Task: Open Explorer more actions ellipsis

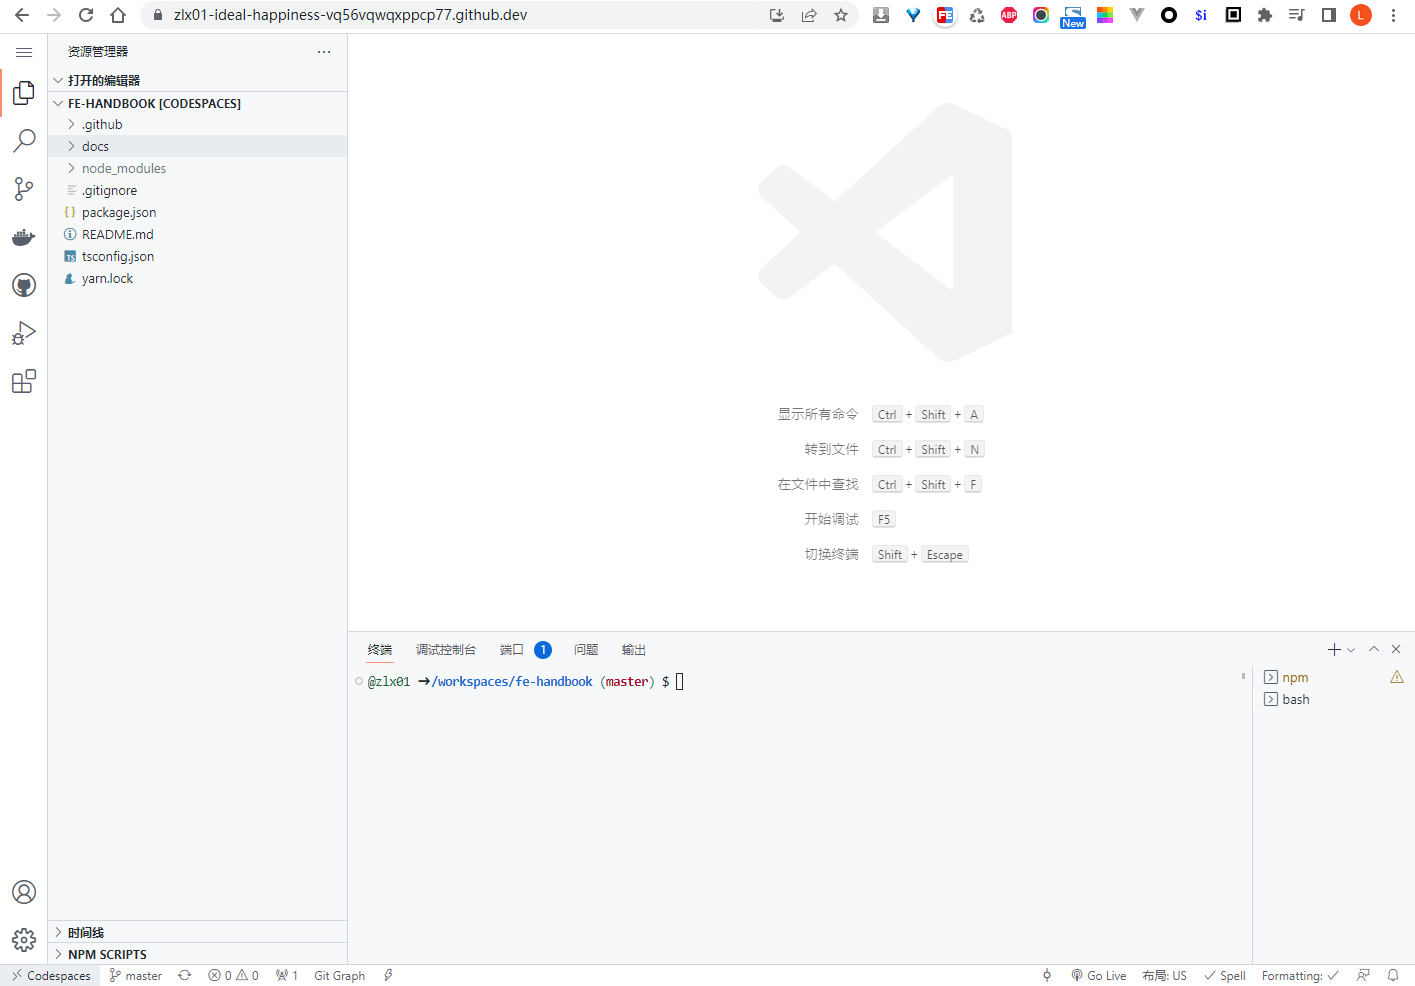Action: [324, 52]
